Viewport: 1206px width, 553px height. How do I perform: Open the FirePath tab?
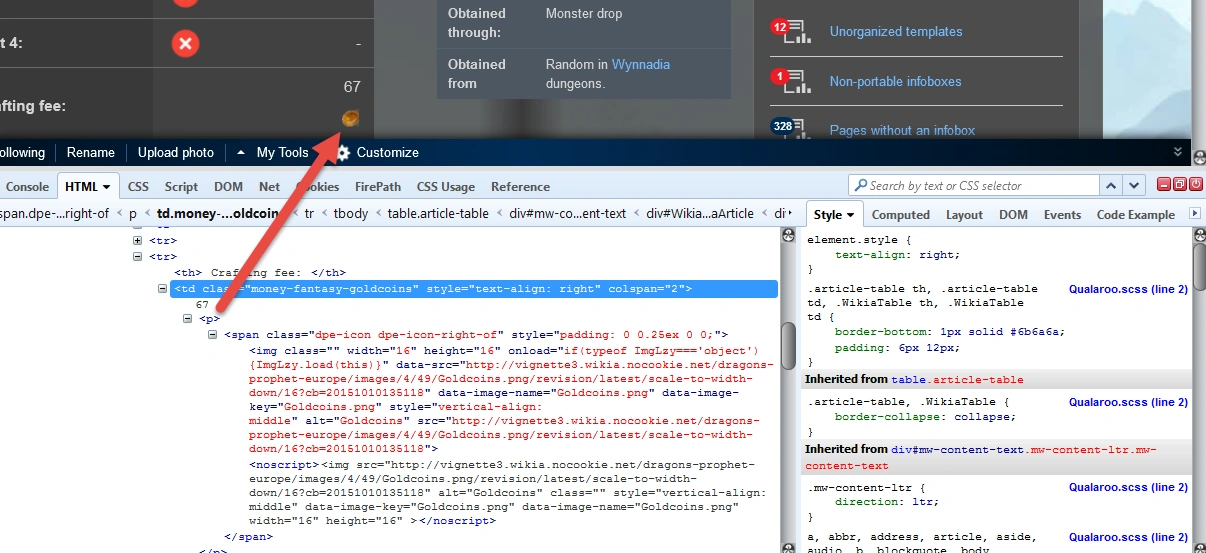378,187
